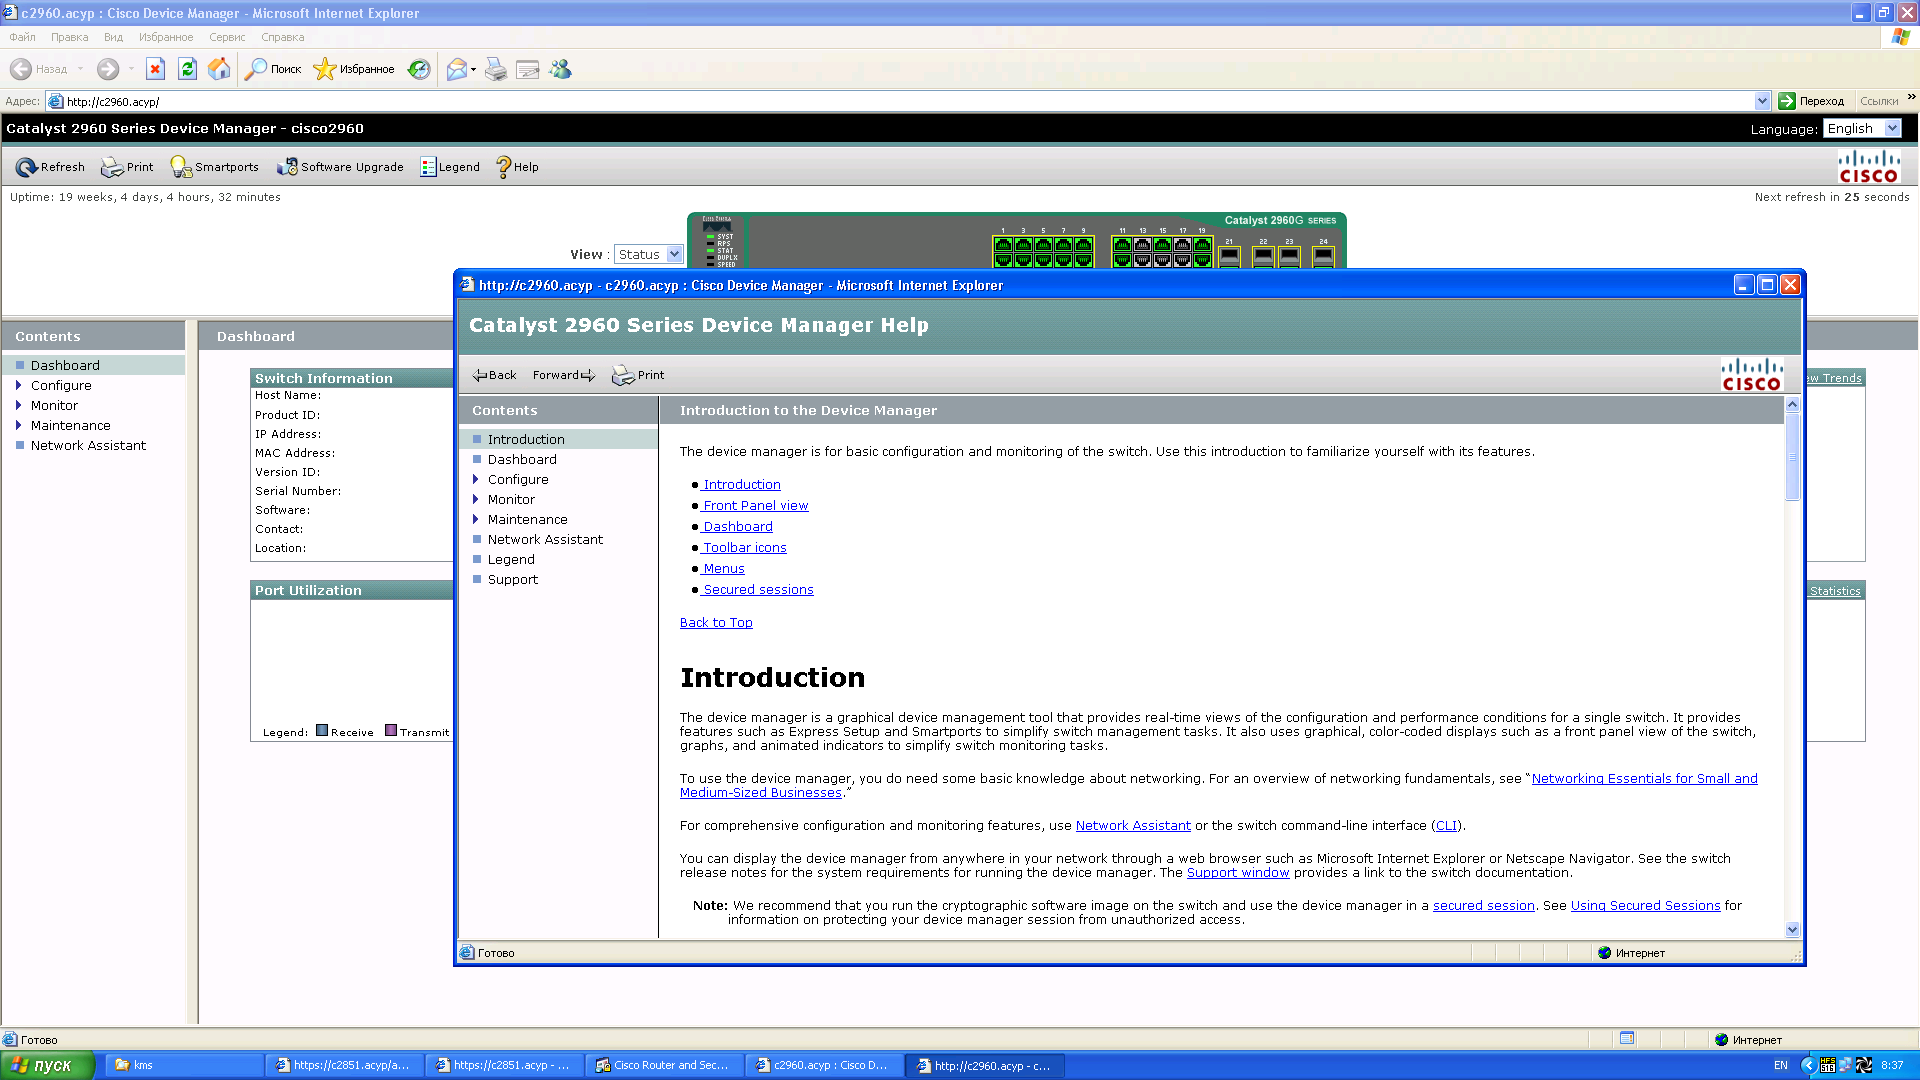Select Legend in Help Contents
1920x1080 pixels.
coord(511,559)
